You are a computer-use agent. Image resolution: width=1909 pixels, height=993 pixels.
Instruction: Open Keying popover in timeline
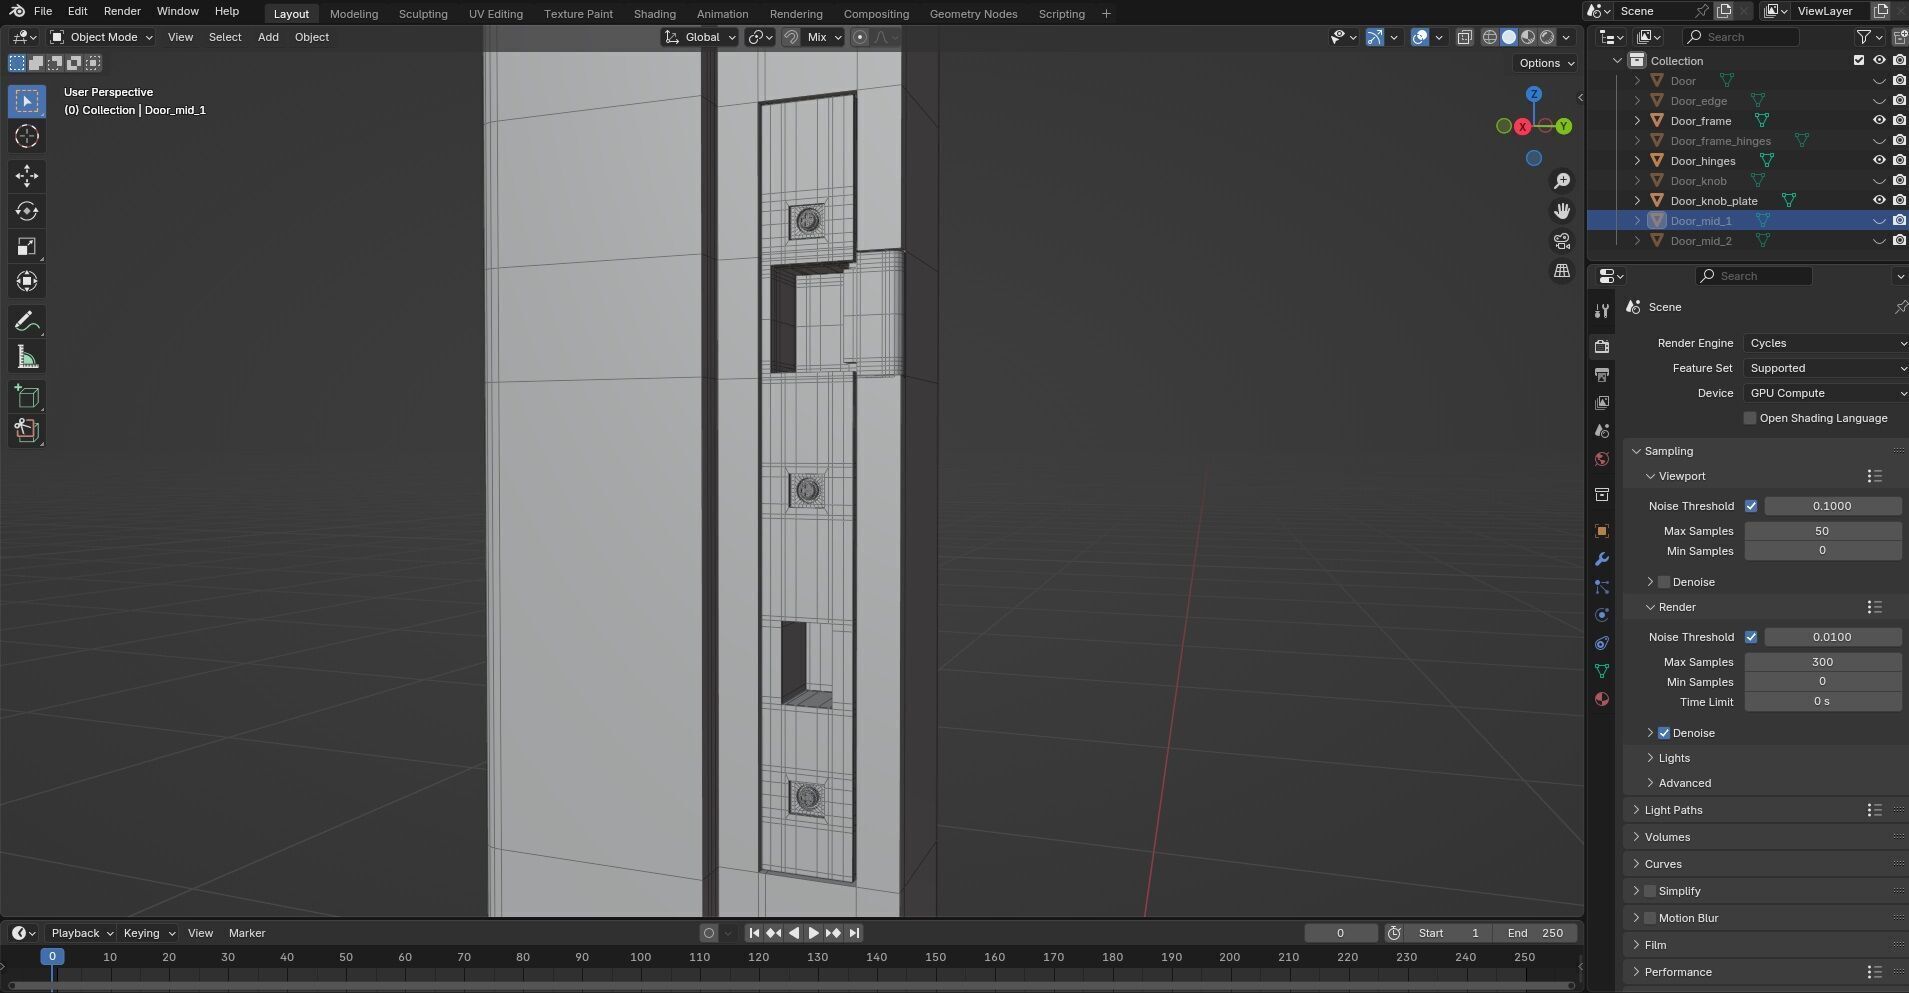click(148, 933)
